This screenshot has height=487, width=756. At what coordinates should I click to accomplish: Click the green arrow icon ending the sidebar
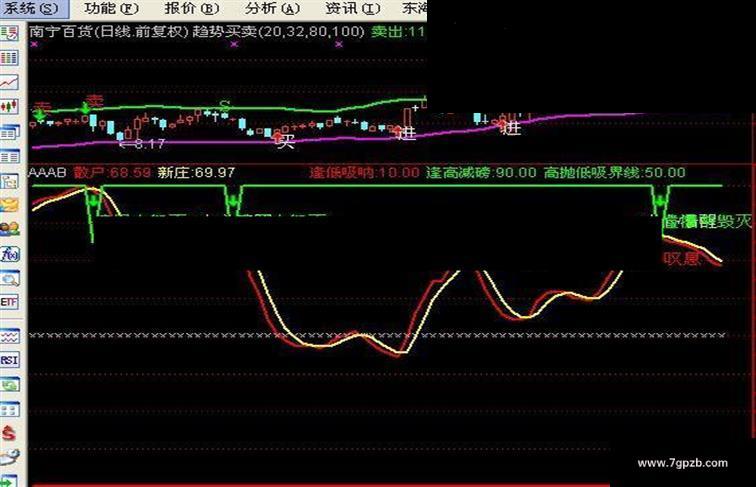tap(10, 481)
